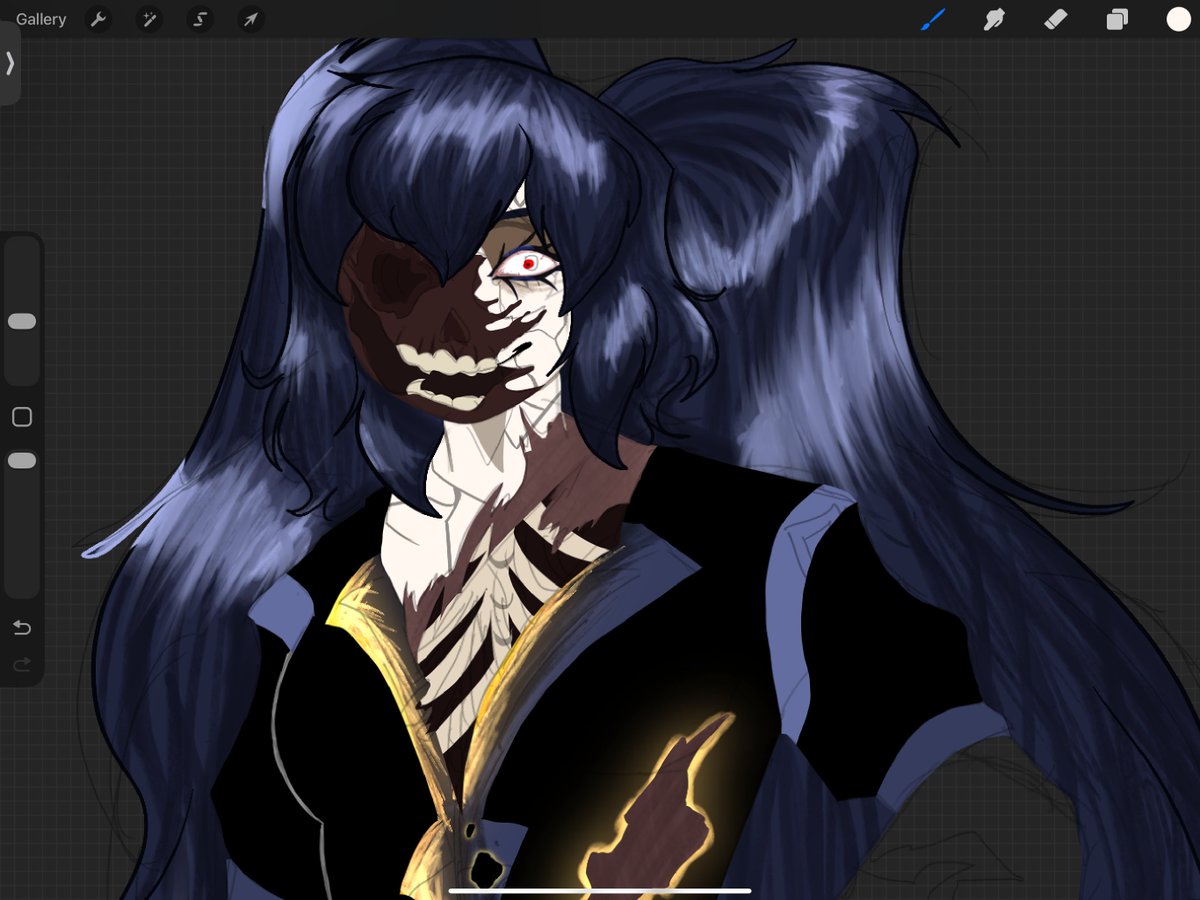Return to the Gallery
1200x900 pixels.
[x=40, y=19]
